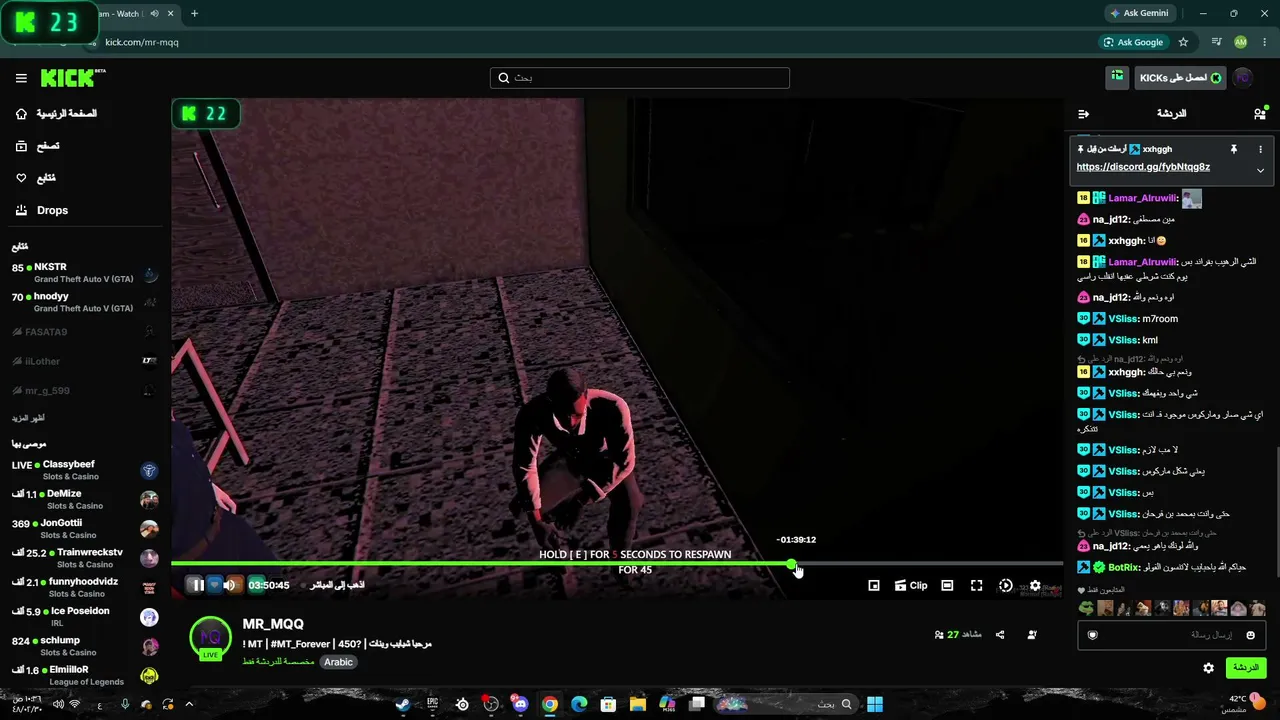
Task: Click the Ask Gemini button in Chrome
Action: click(x=1139, y=13)
